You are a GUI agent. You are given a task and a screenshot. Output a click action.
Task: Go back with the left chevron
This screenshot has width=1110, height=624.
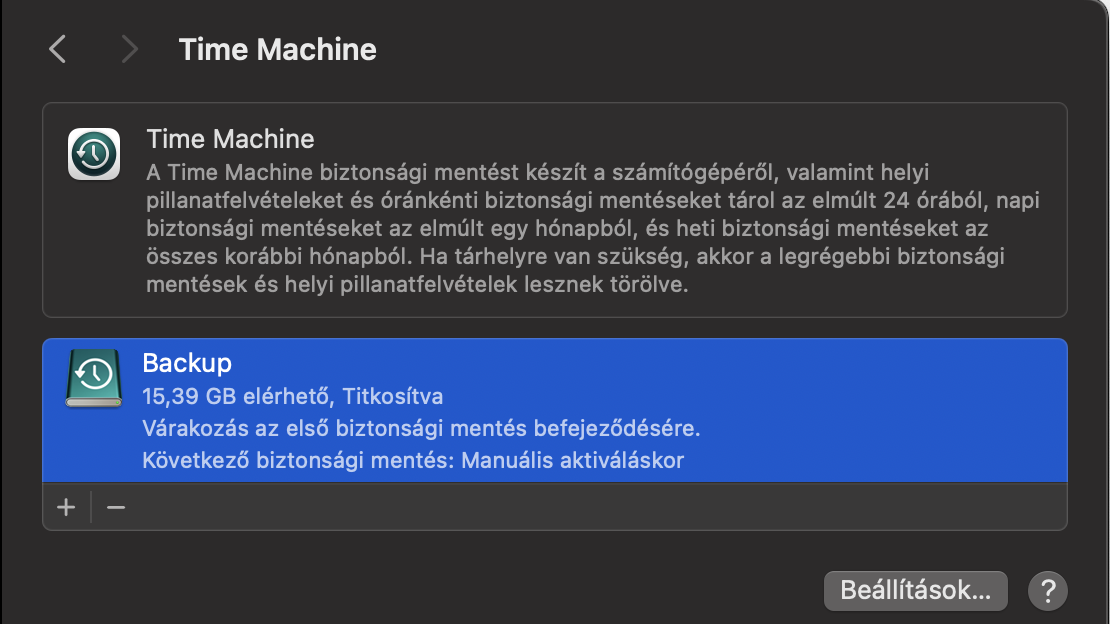point(57,50)
